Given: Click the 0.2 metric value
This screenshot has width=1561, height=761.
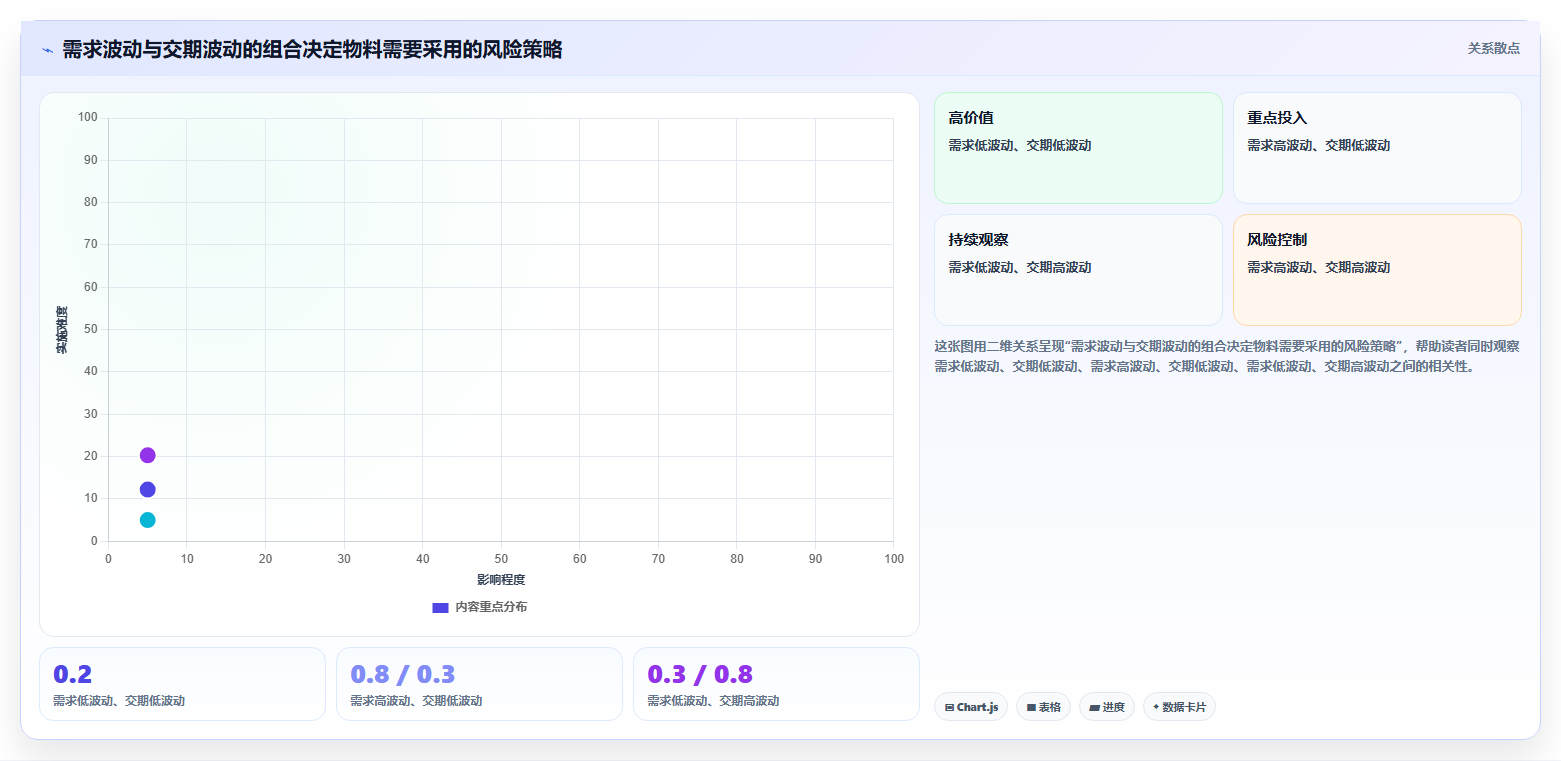Looking at the screenshot, I should (x=72, y=675).
